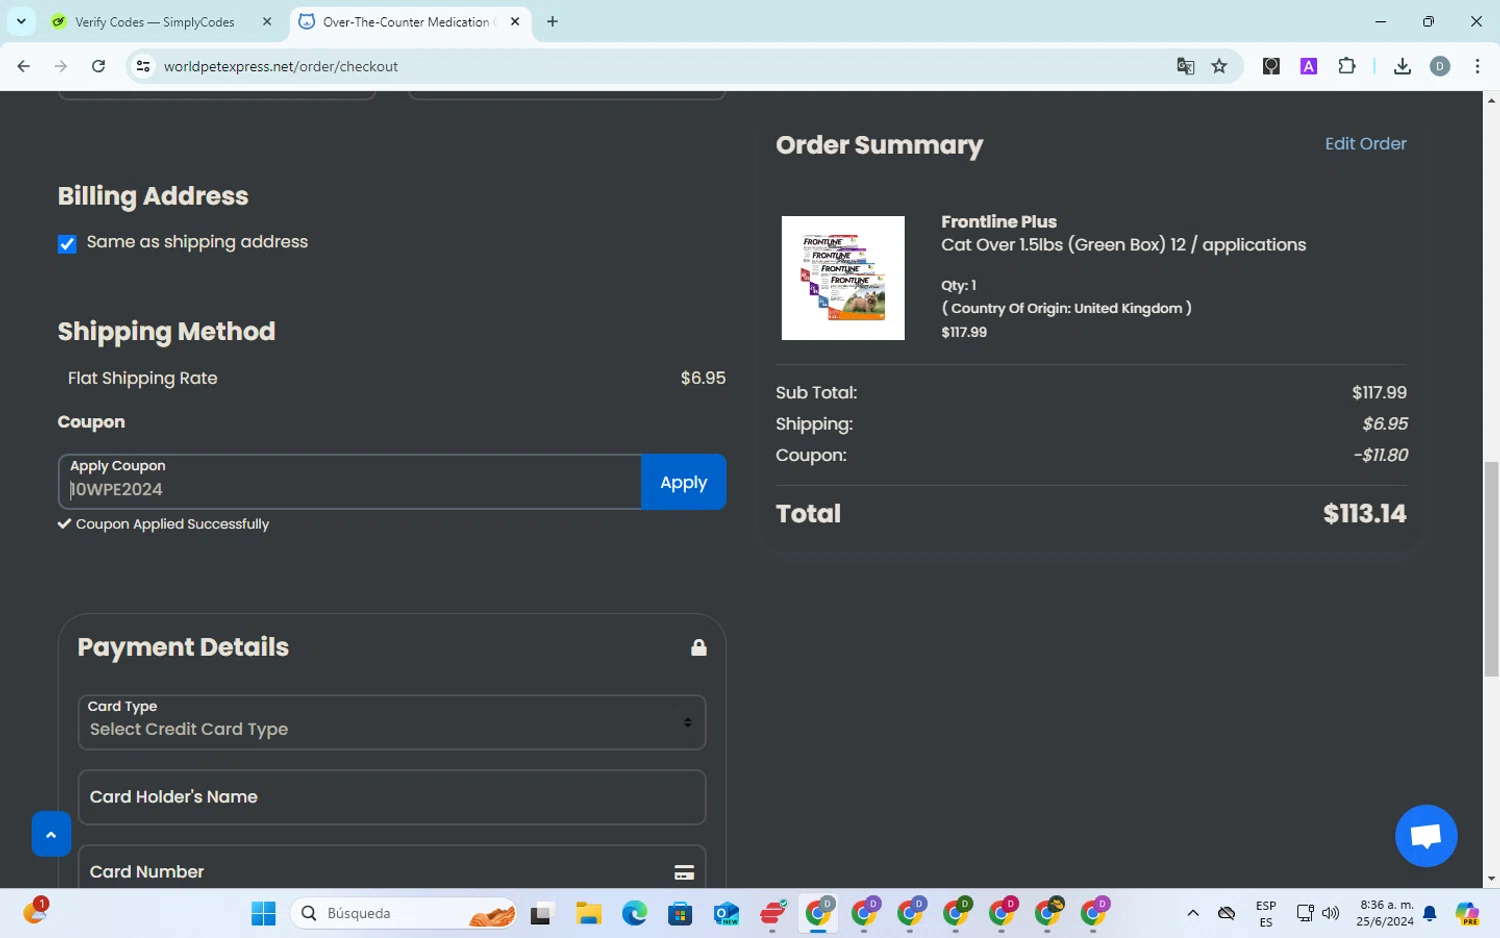Open Microsoft Edge from the taskbar
This screenshot has height=938, width=1500.
click(634, 913)
